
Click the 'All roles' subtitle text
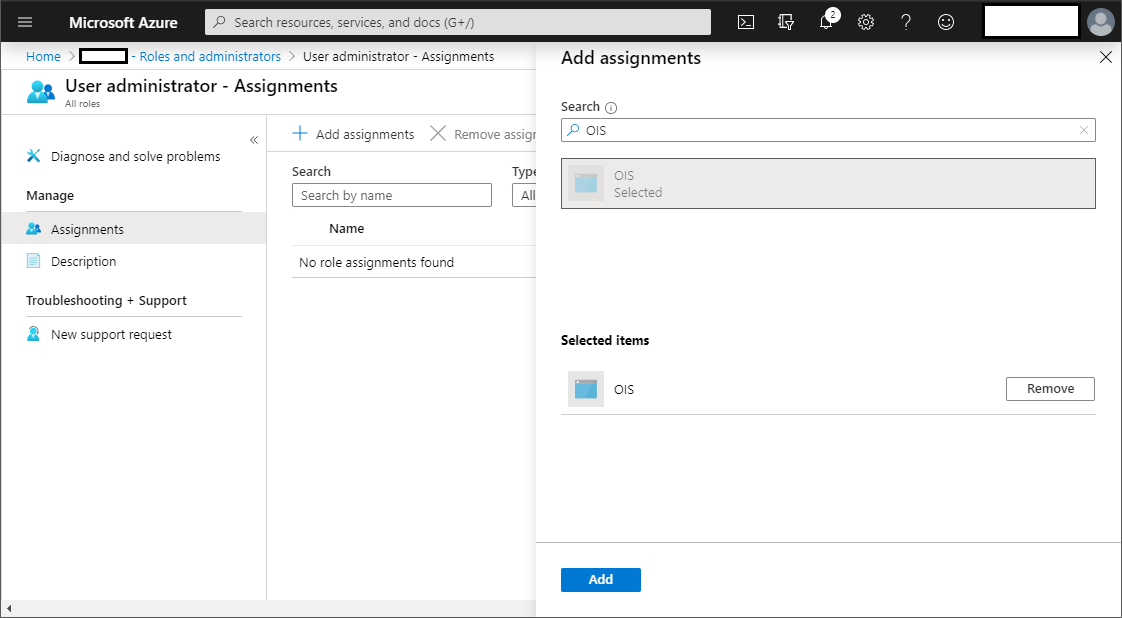pyautogui.click(x=82, y=104)
